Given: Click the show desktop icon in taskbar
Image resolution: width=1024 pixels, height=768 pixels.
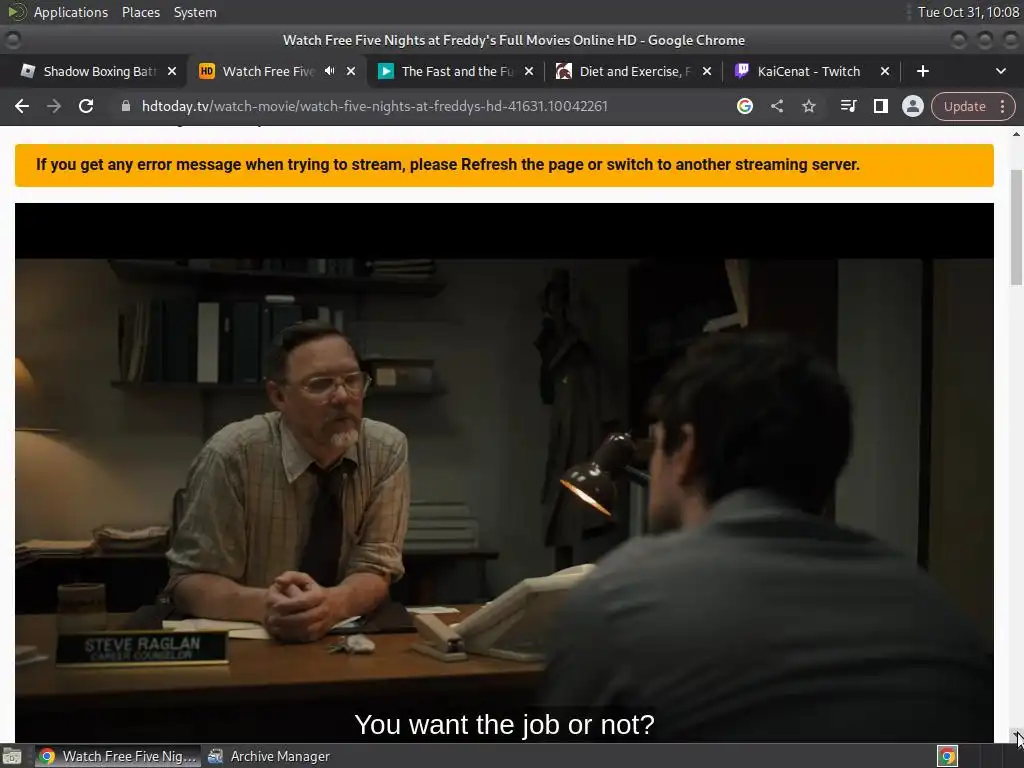Looking at the screenshot, I should point(12,756).
